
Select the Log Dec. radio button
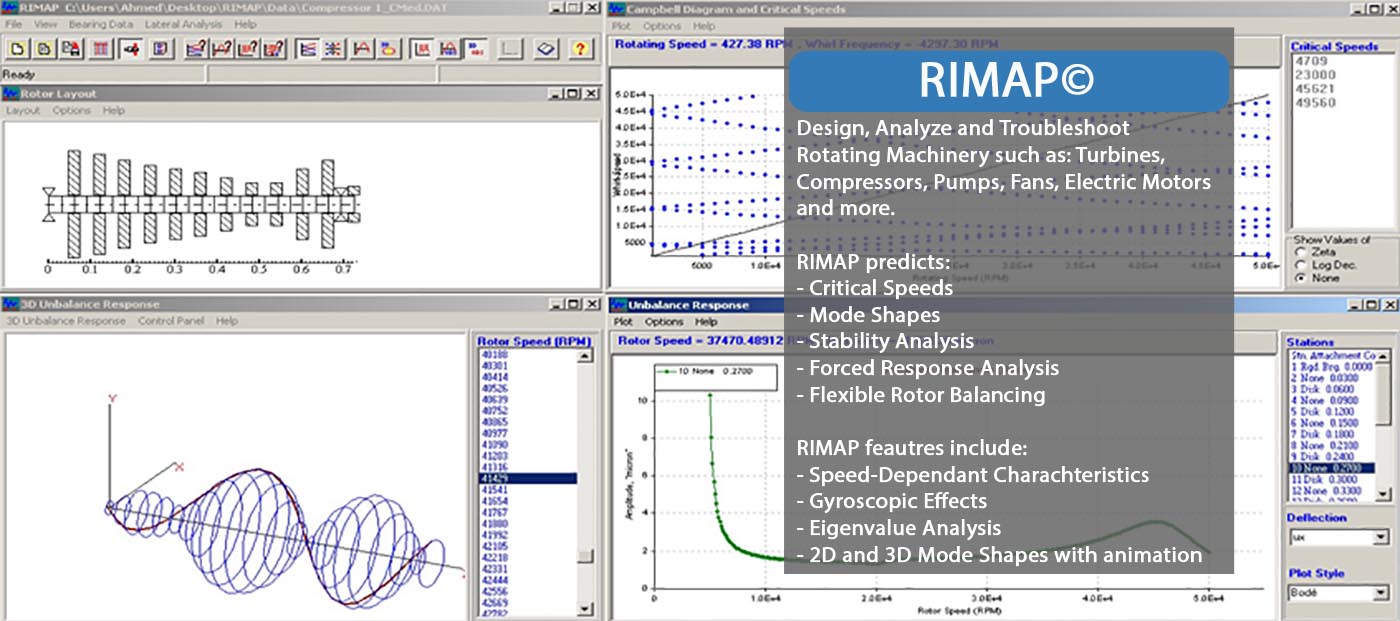[1301, 265]
